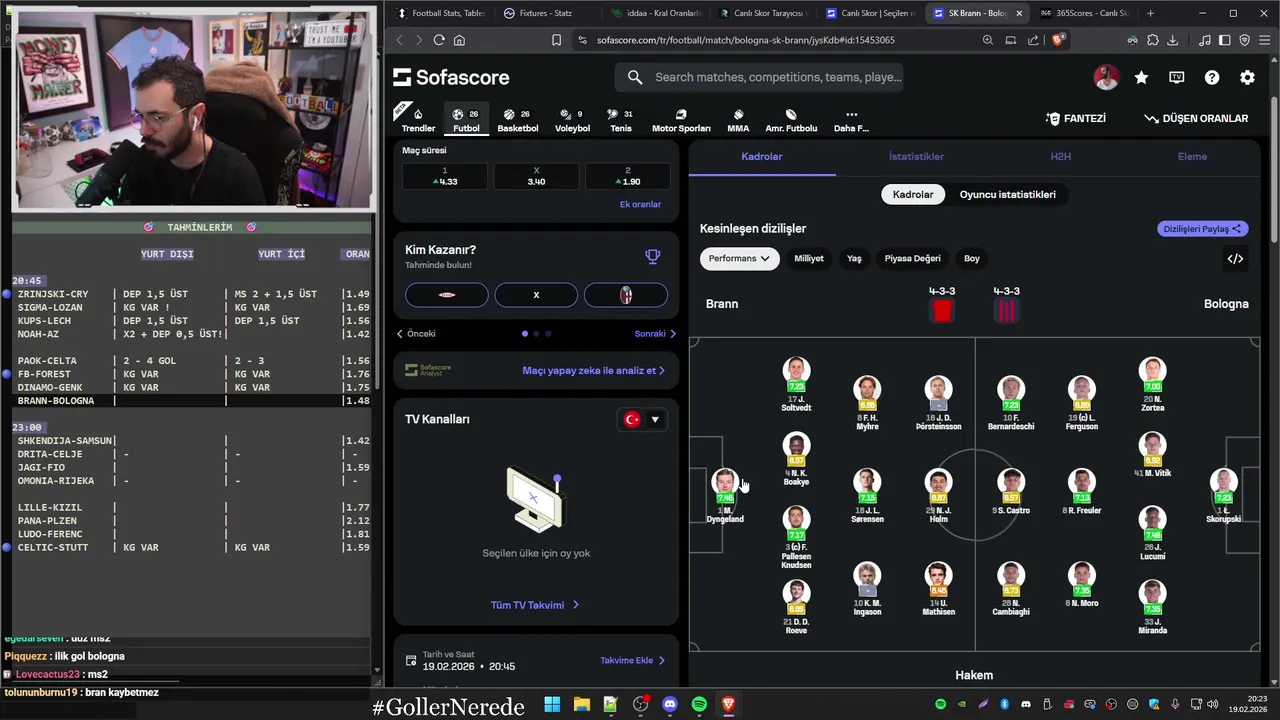
Task: Open Spotify from the taskbar
Action: (x=699, y=704)
